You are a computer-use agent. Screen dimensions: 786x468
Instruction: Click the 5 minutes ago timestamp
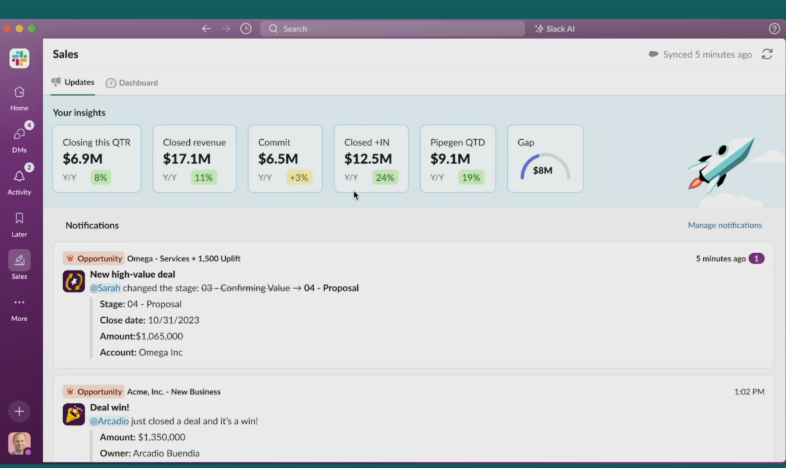coord(720,259)
